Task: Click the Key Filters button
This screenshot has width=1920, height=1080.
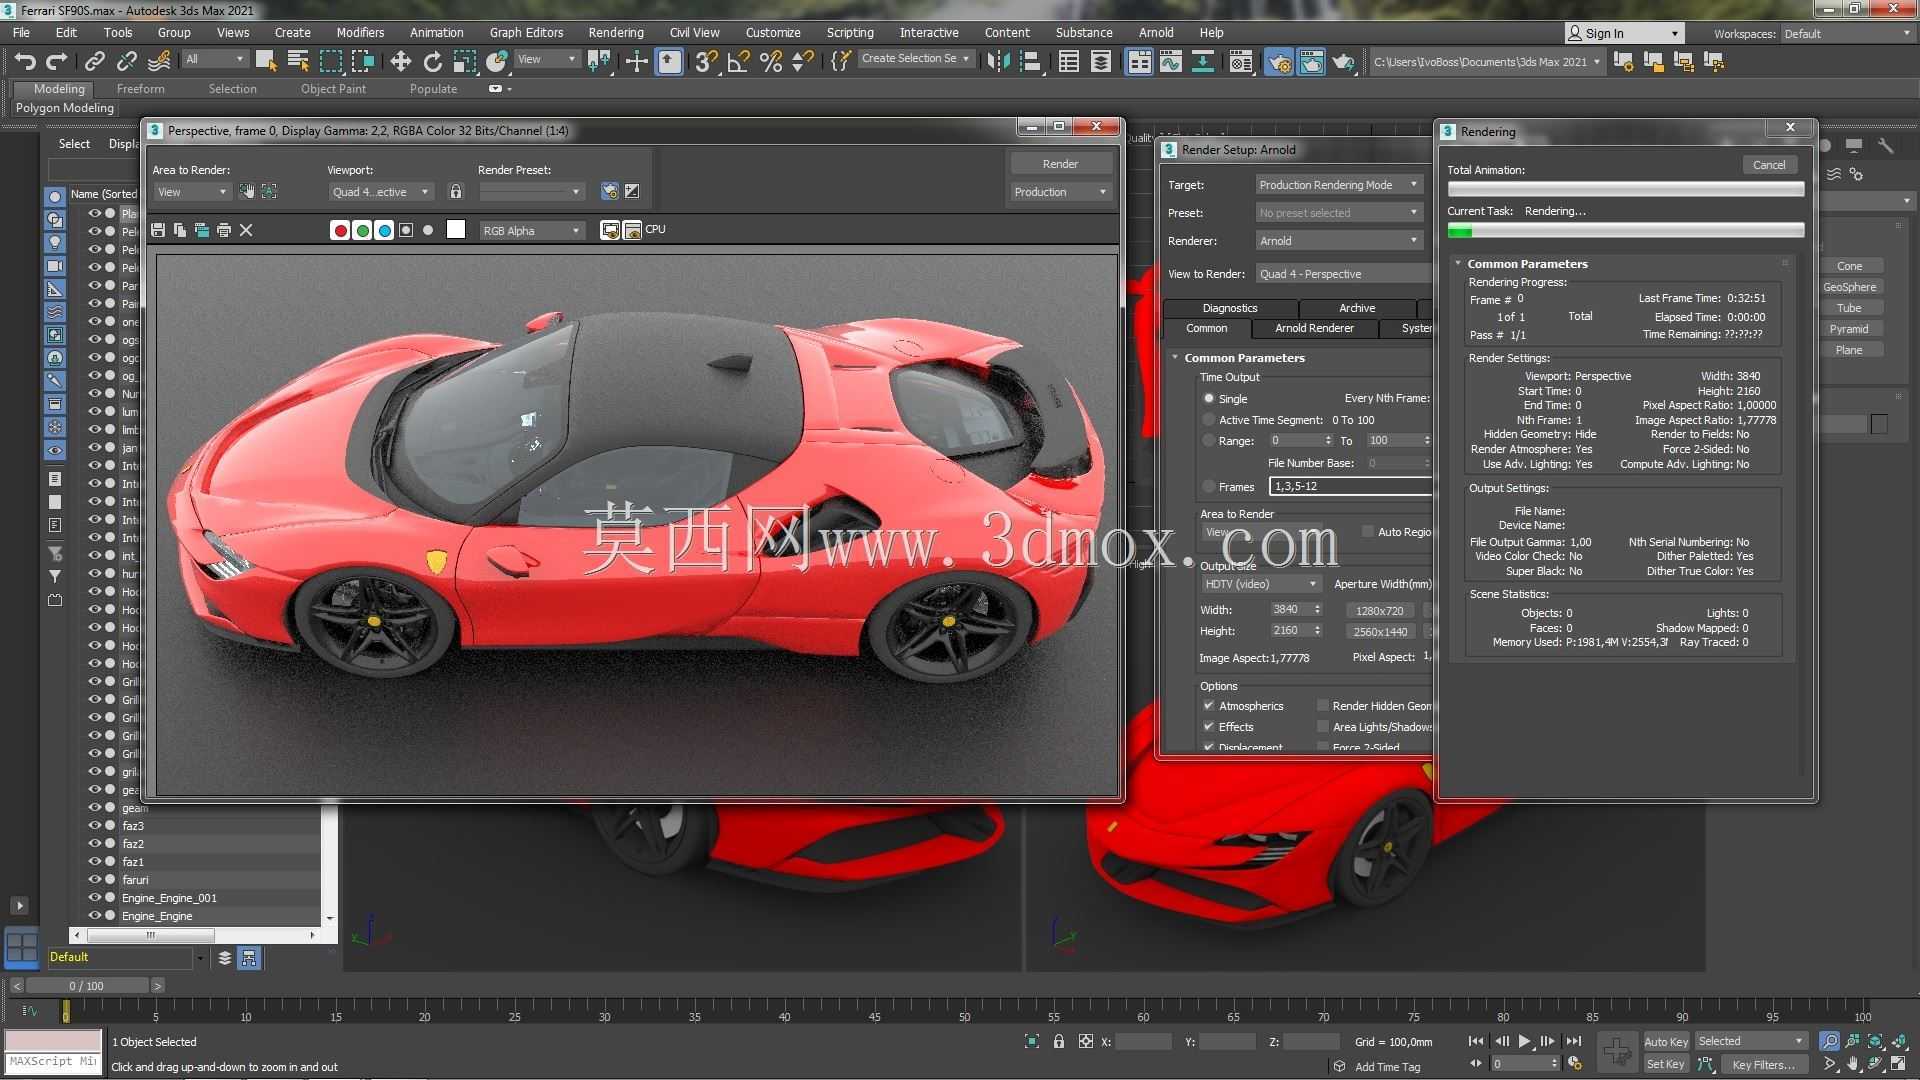Action: click(x=1763, y=1065)
